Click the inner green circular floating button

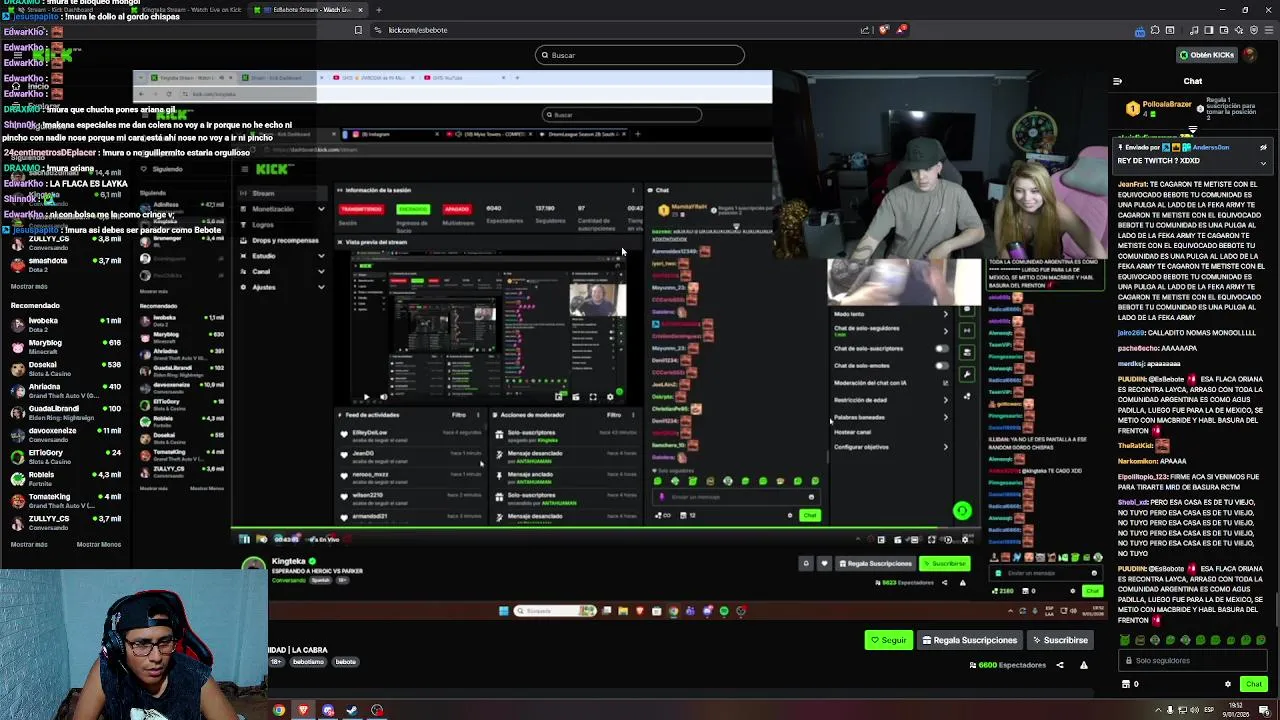962,511
